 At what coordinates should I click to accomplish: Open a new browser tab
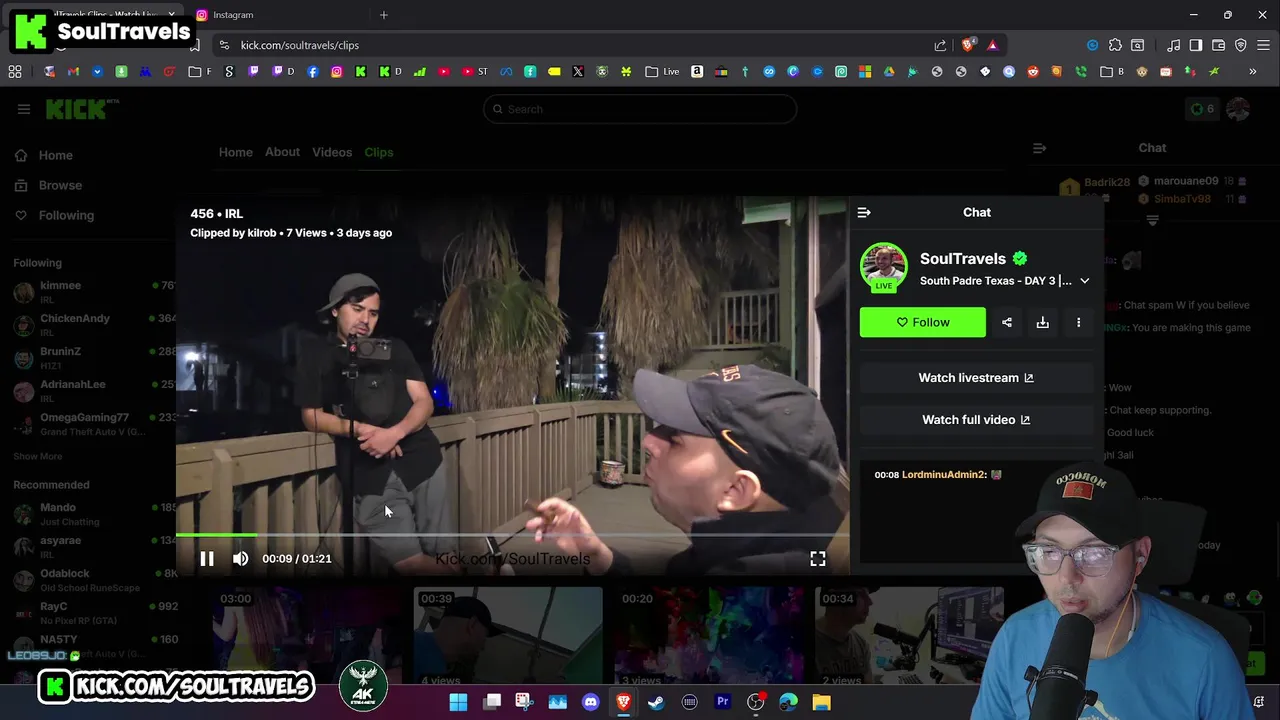click(x=383, y=15)
